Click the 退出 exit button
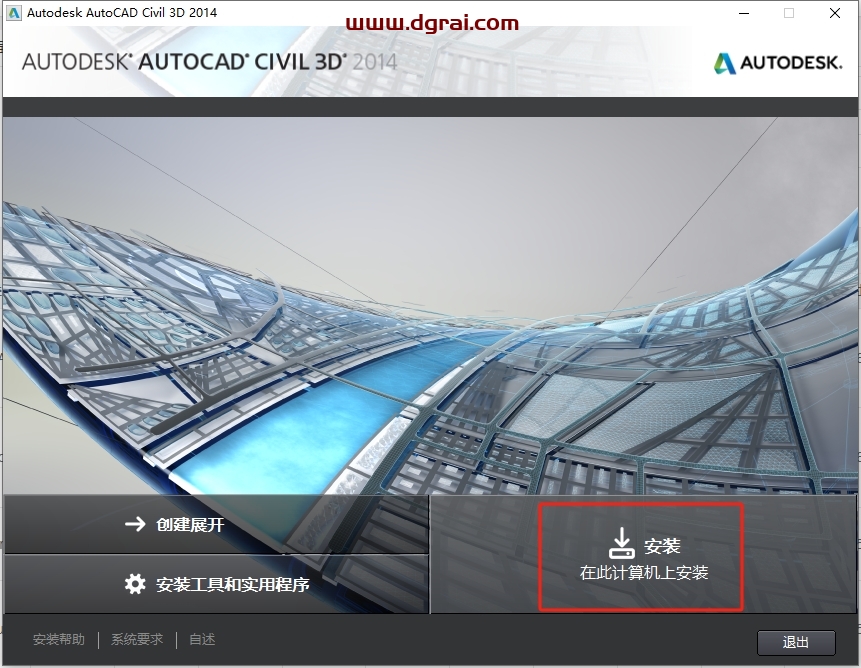Viewport: 861px width, 668px height. pyautogui.click(x=796, y=642)
